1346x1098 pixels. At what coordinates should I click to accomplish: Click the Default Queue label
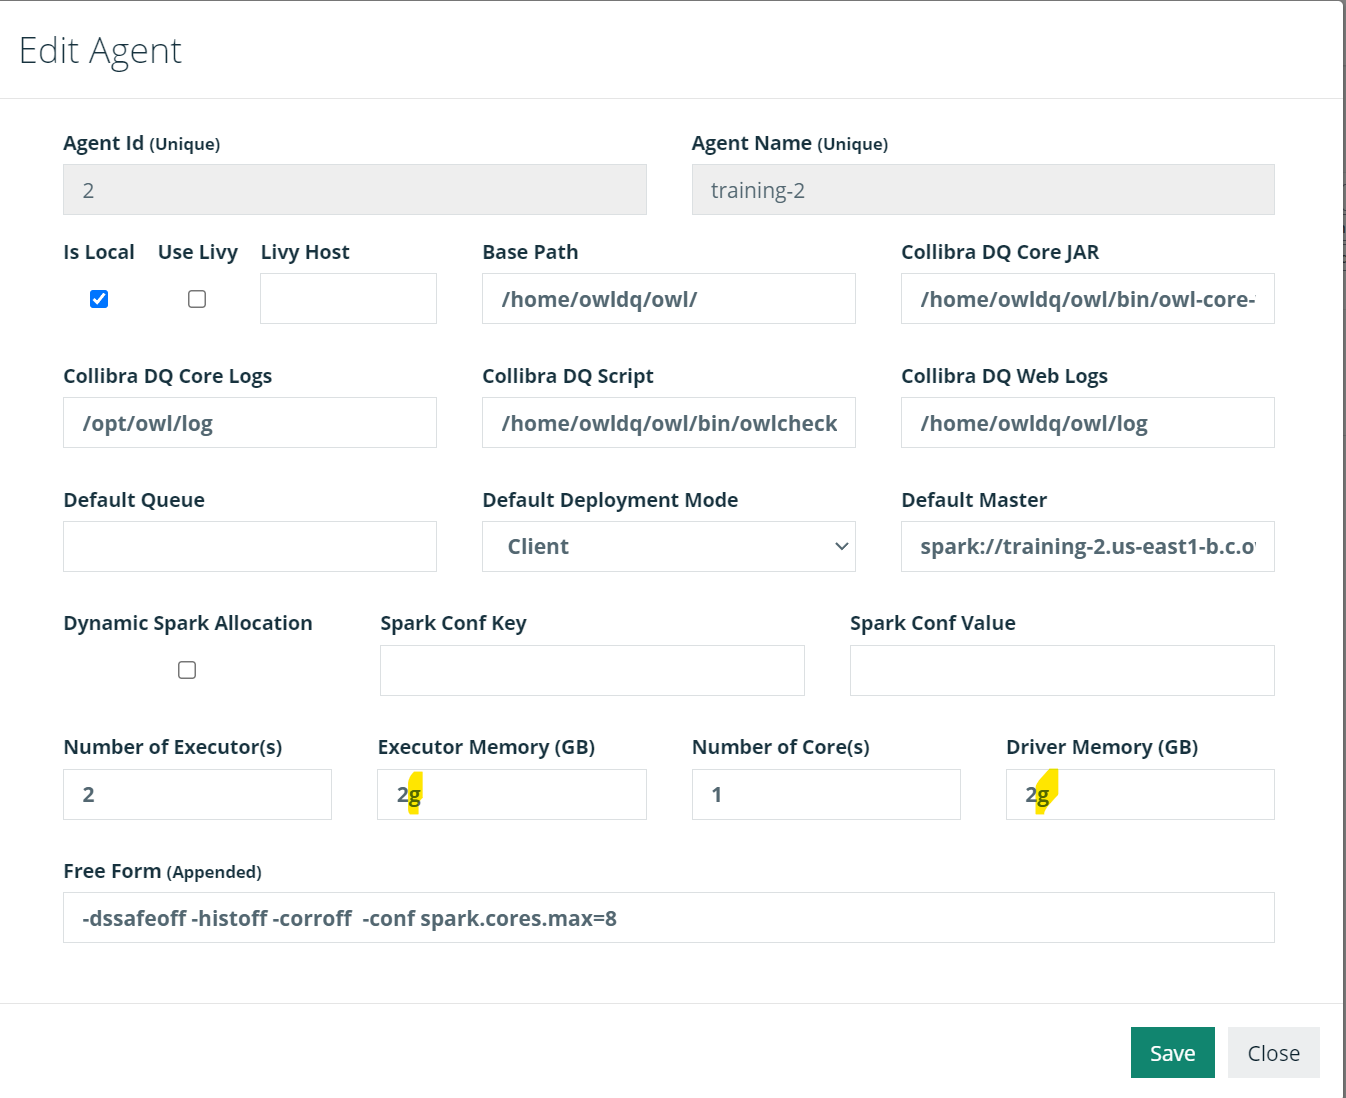pos(134,500)
